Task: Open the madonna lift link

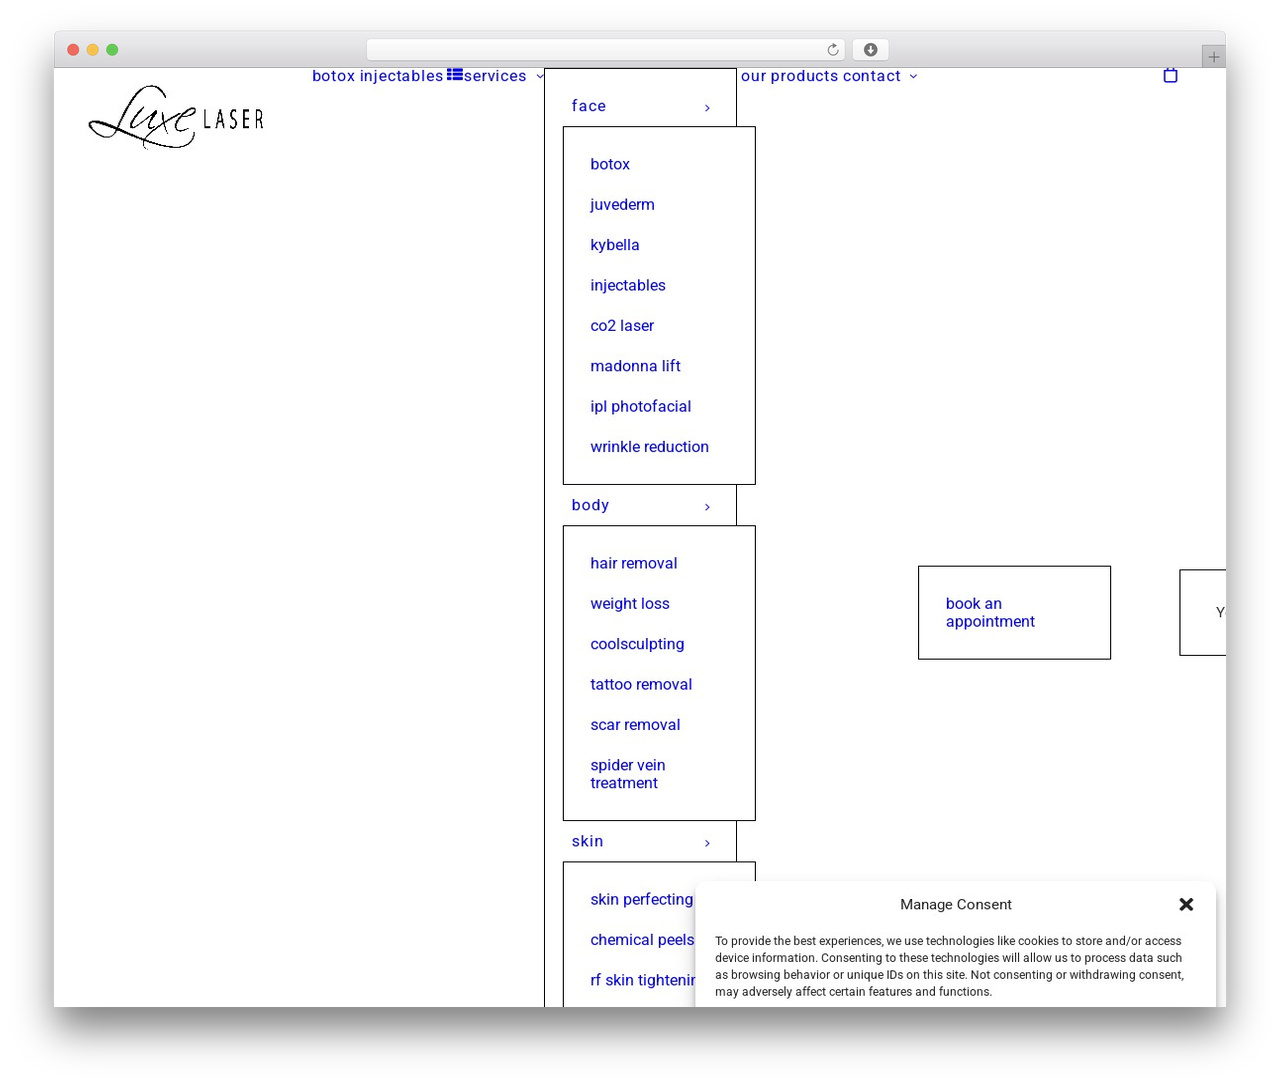Action: tap(635, 366)
